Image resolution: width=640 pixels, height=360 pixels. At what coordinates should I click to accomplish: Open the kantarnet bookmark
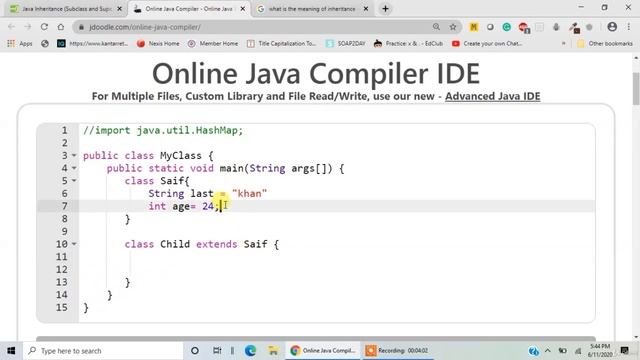tap(93, 43)
